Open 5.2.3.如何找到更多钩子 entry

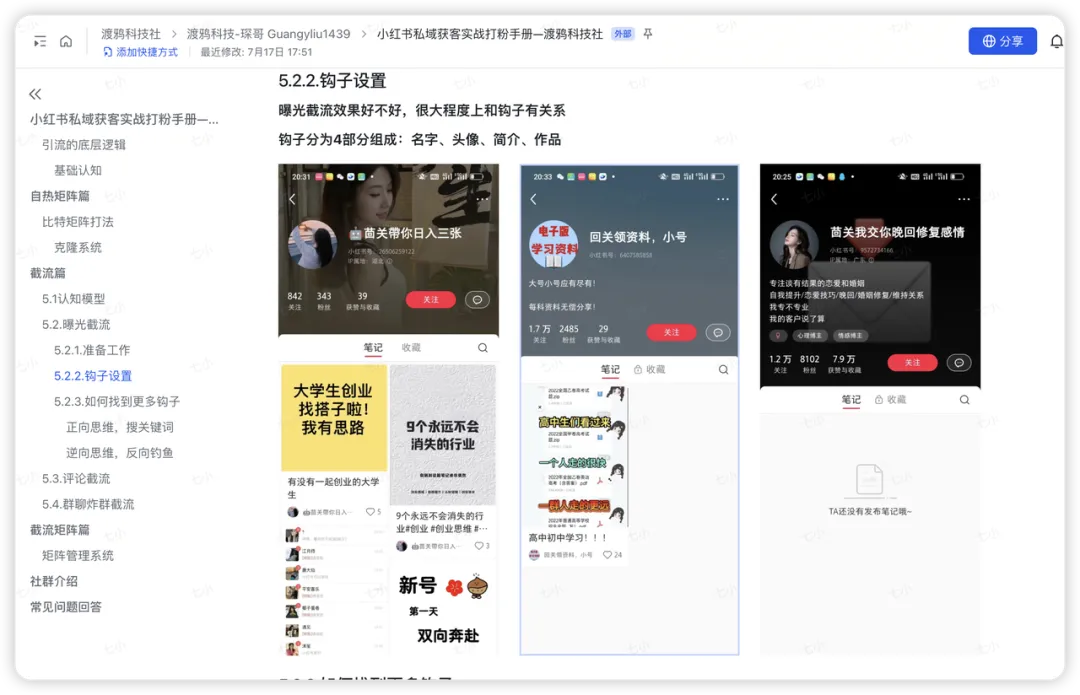[117, 401]
